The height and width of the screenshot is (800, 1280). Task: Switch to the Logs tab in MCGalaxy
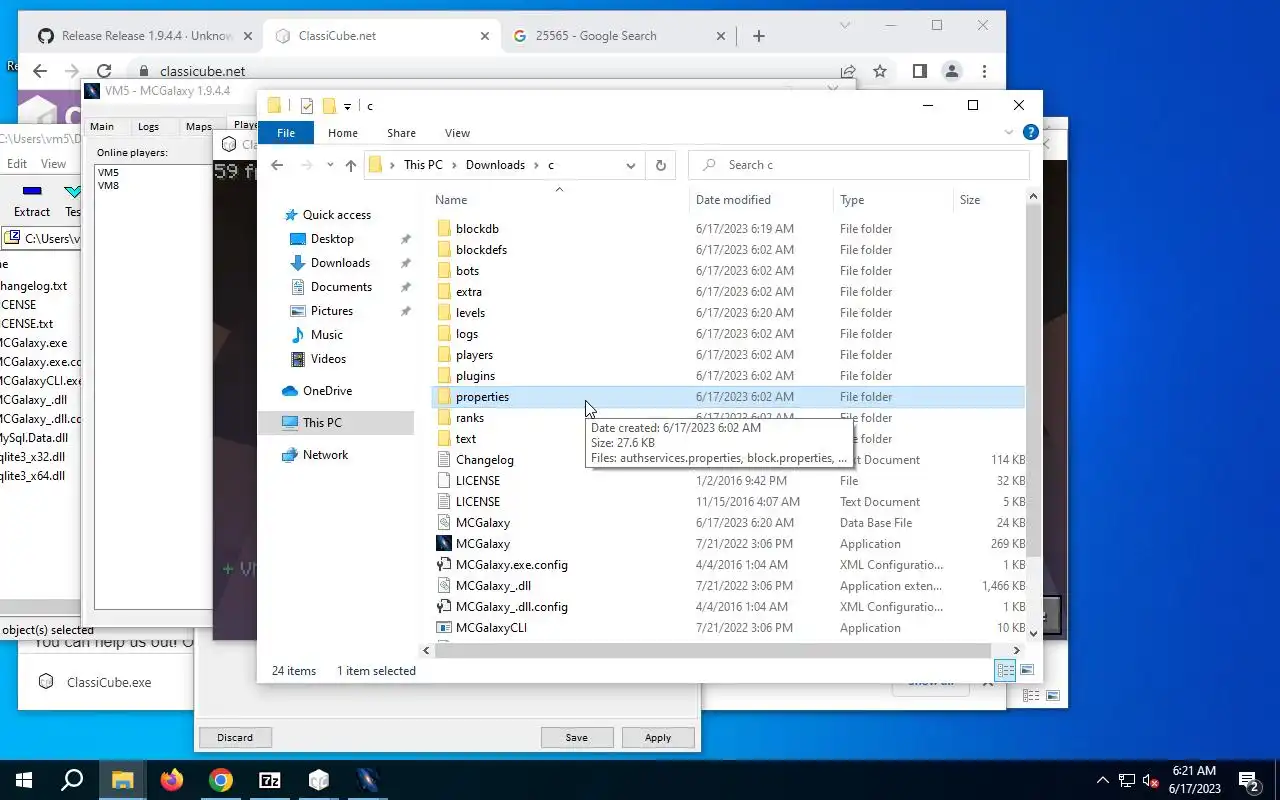(148, 127)
